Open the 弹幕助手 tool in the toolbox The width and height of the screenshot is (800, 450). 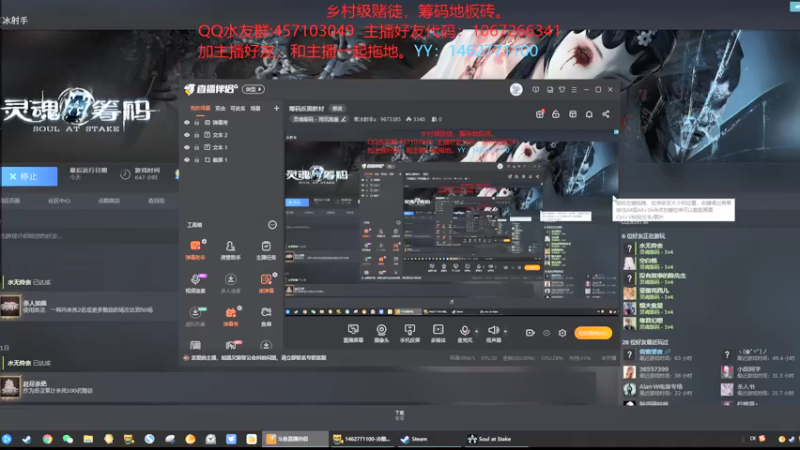195,249
